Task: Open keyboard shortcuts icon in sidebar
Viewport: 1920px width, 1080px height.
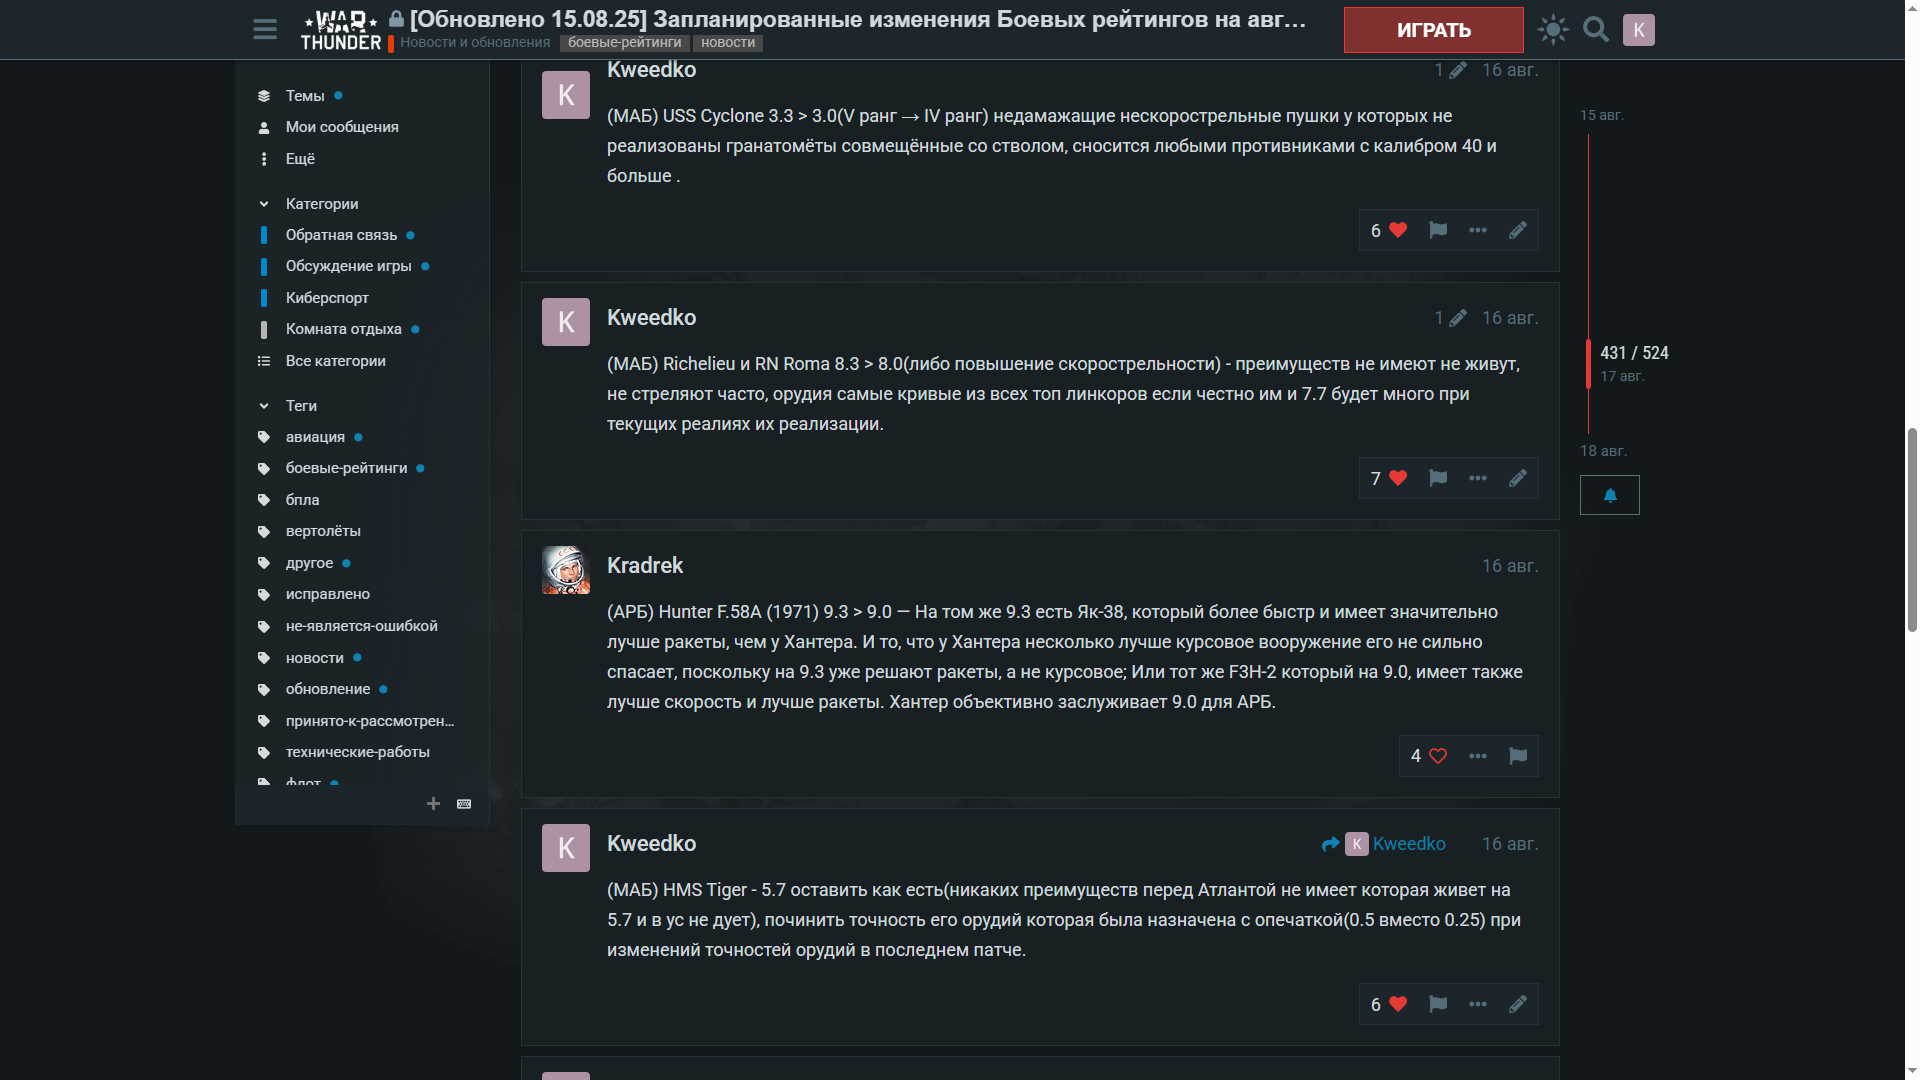Action: (x=464, y=804)
